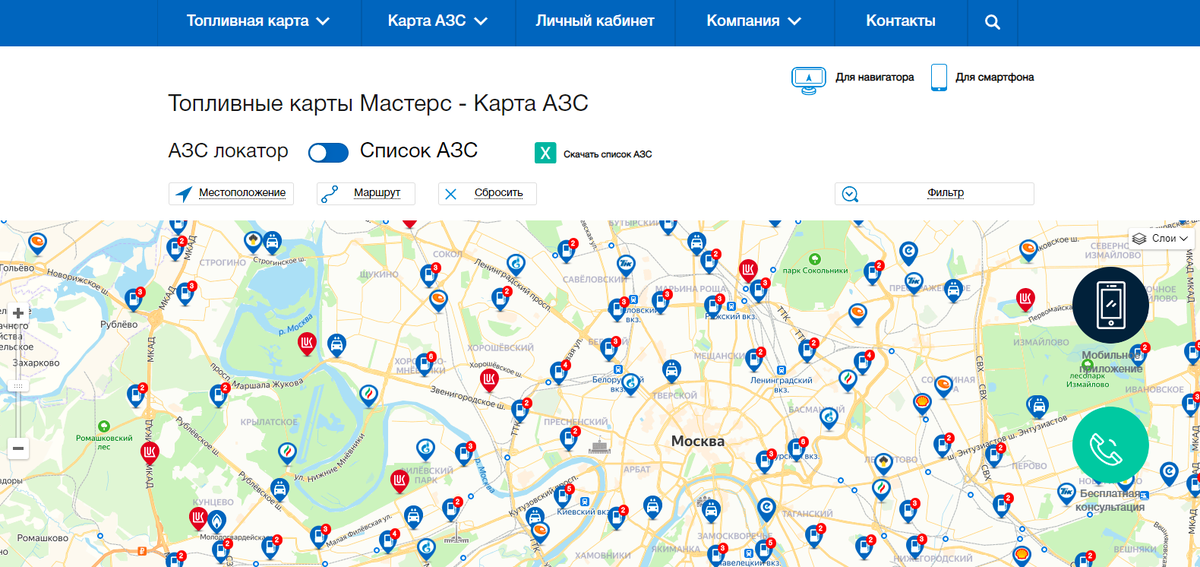Expand the Топливная карта menu
This screenshot has width=1200, height=567.
(x=258, y=22)
